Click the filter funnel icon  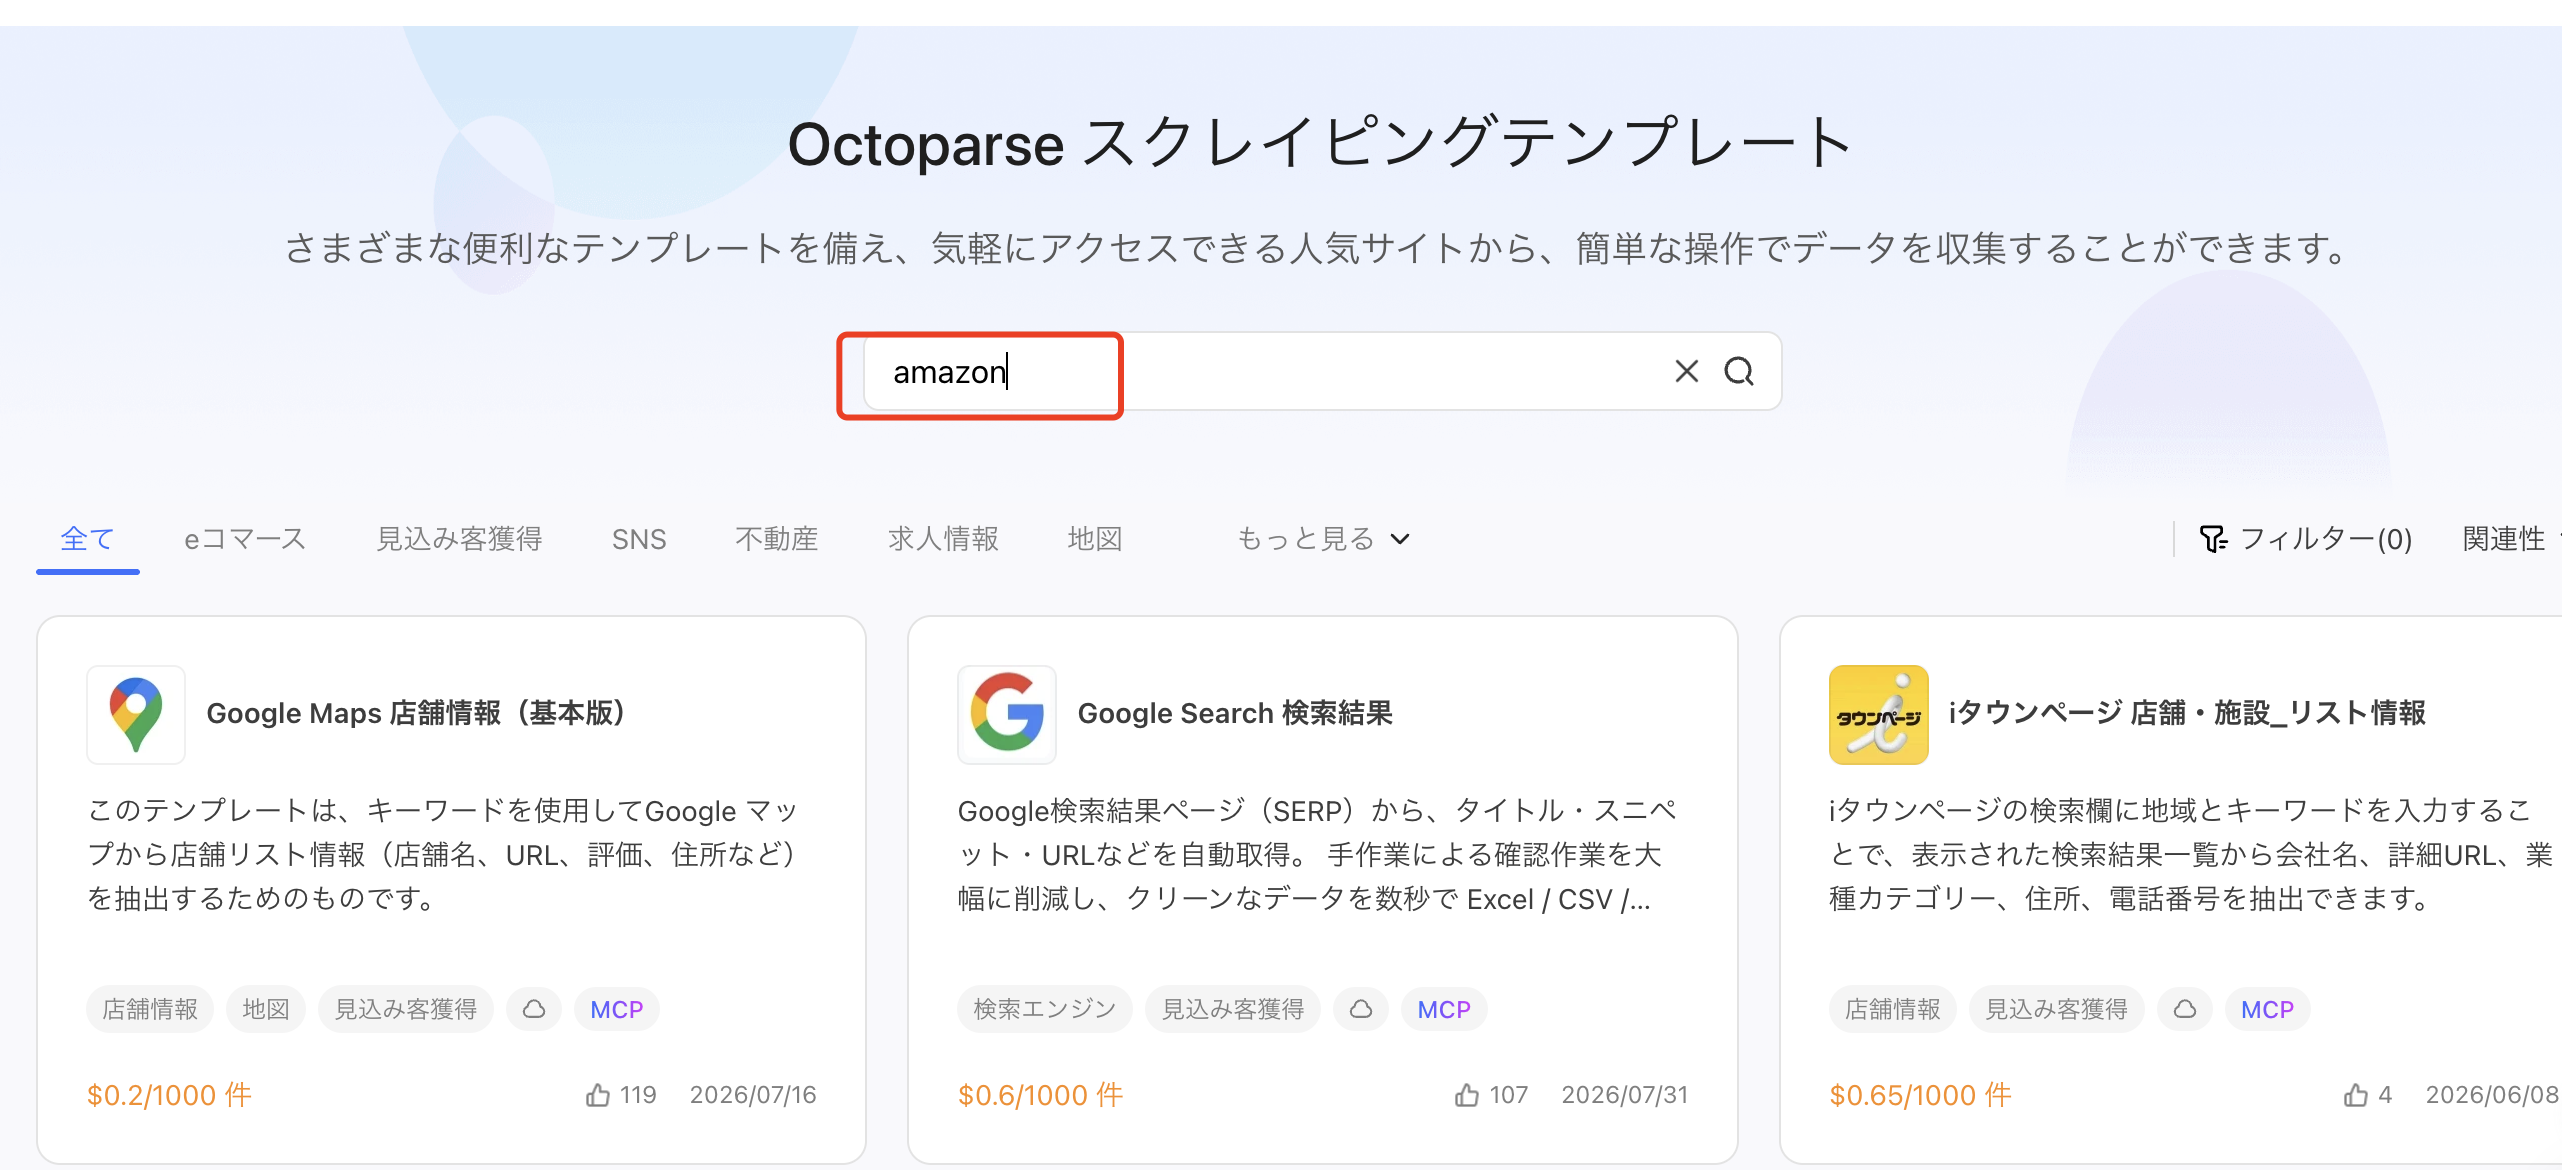2213,539
